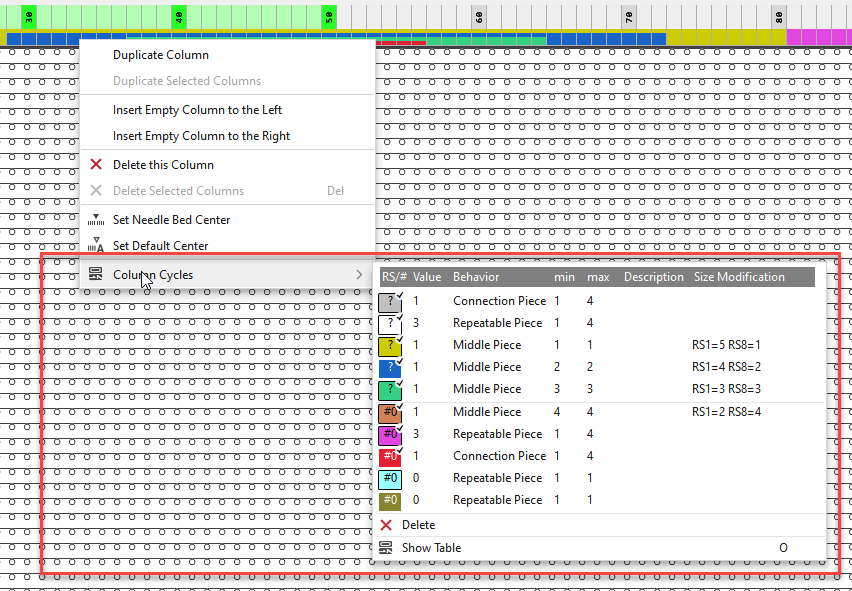Pick the magenta #0 Repeatable Piece swatch
Viewport: 852px width, 591px height.
tap(390, 434)
